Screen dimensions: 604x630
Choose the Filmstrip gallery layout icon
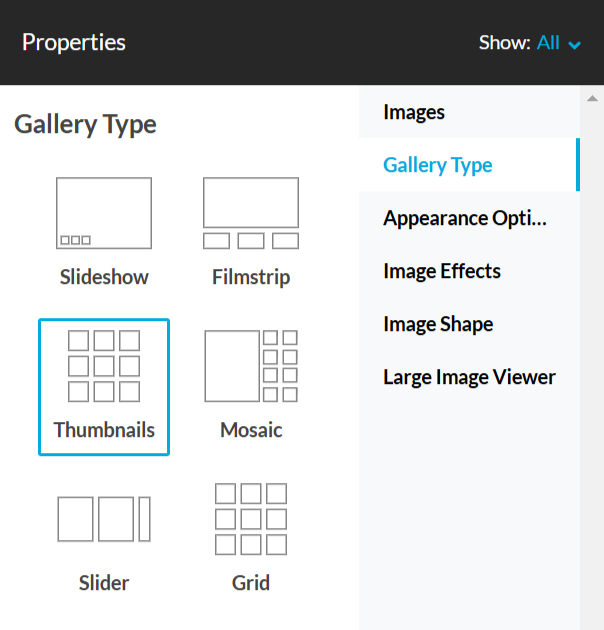pos(251,213)
